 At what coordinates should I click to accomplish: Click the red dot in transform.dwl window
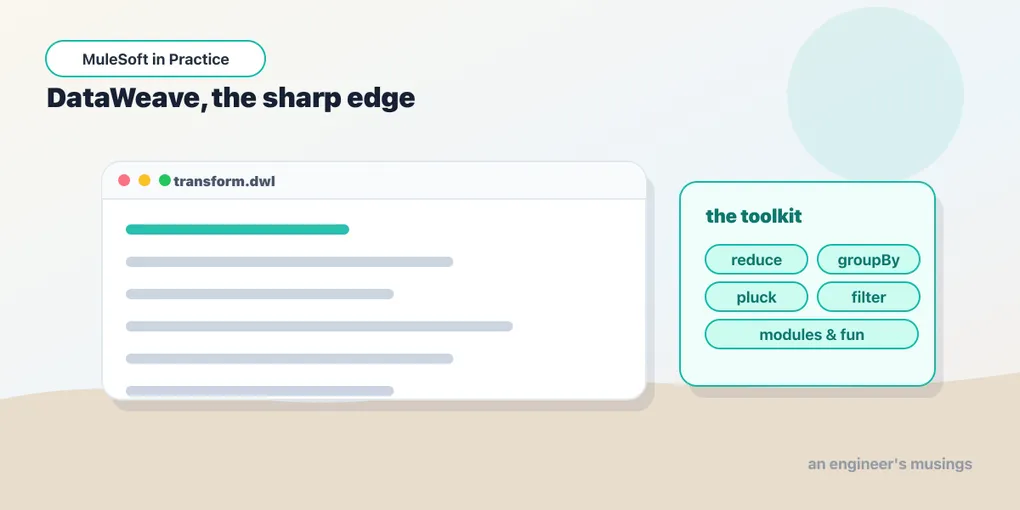[x=124, y=180]
